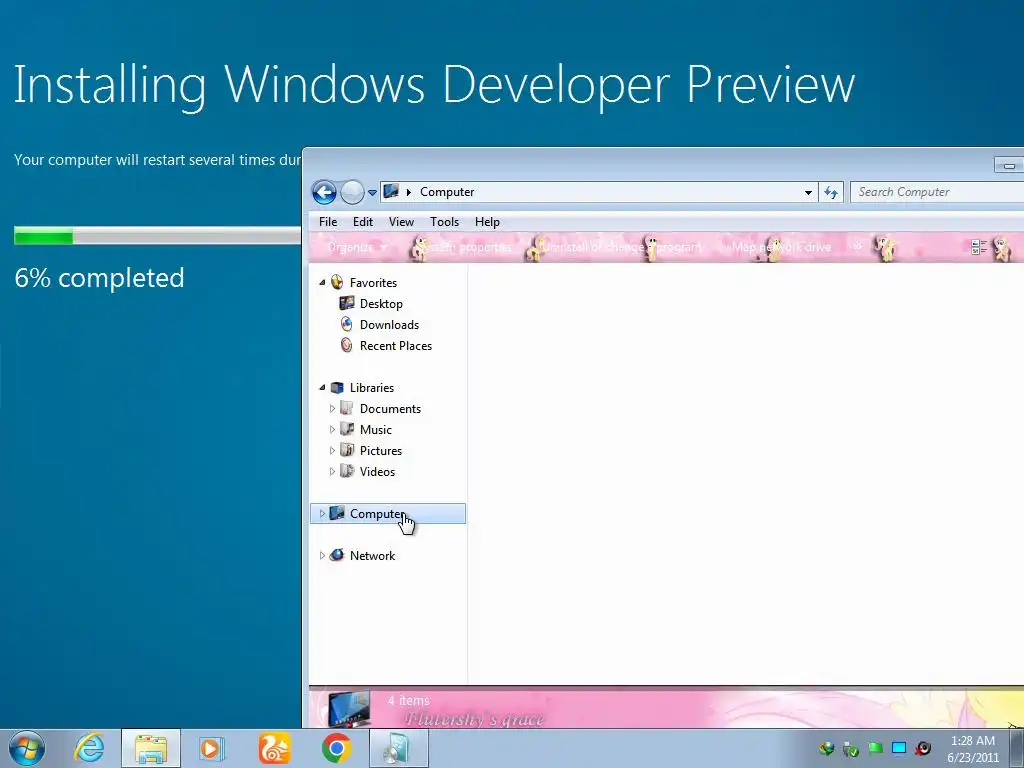Select Network in the navigation pane
This screenshot has width=1024, height=768.
point(372,556)
